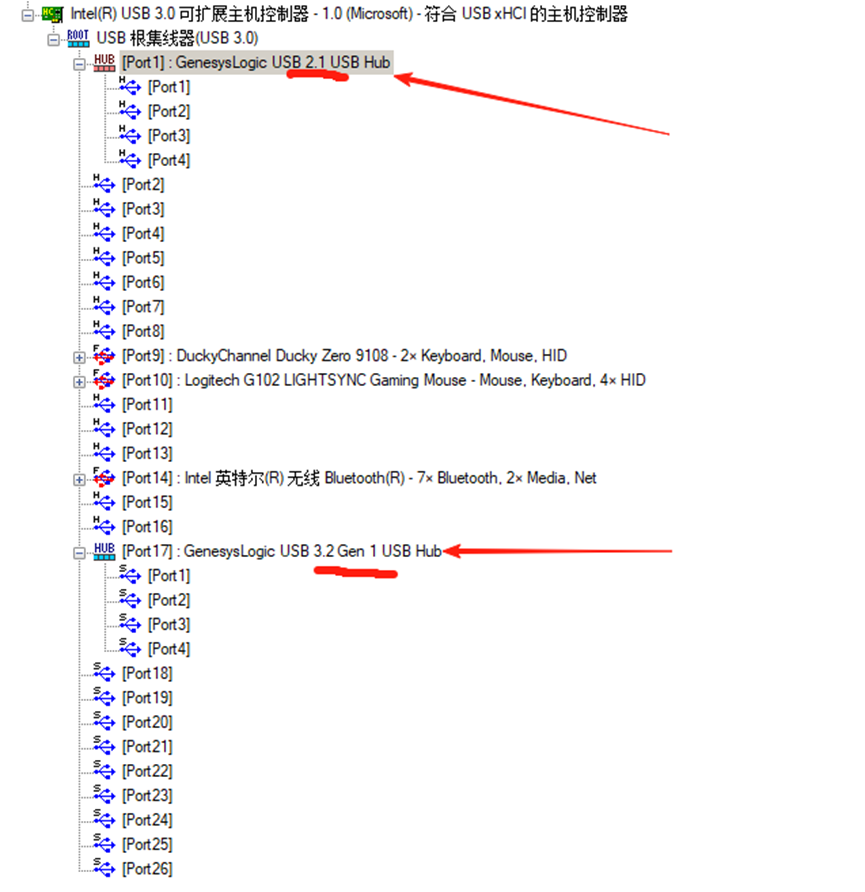Select the root Port8 tree item
This screenshot has width=865, height=892.
pos(143,332)
